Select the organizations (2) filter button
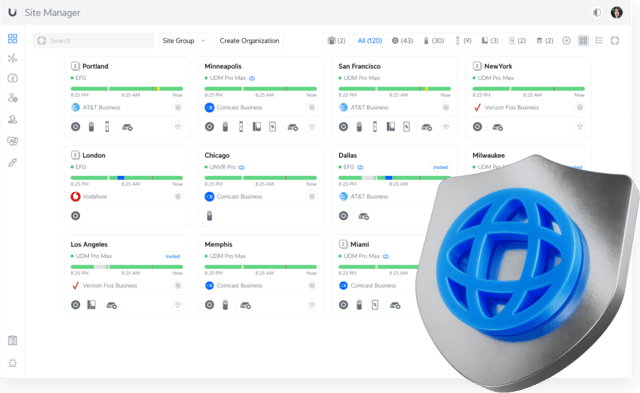The height and width of the screenshot is (393, 640). click(336, 40)
